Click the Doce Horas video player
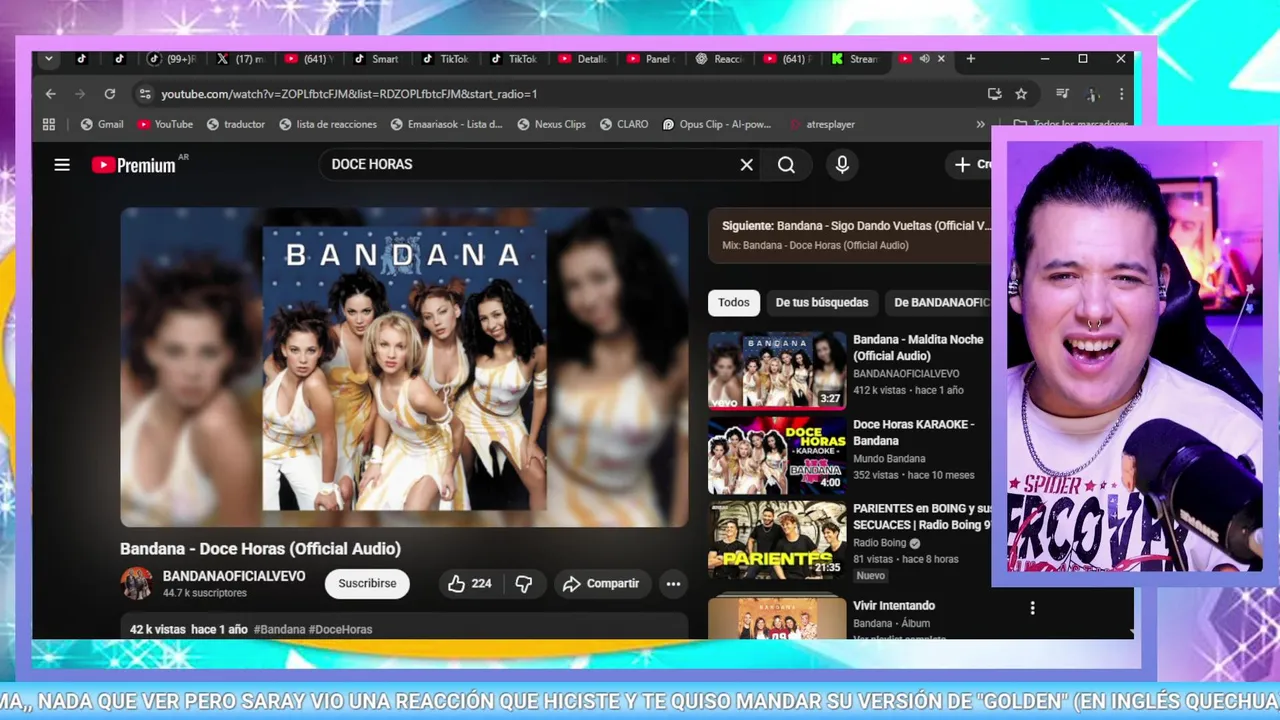 (404, 367)
